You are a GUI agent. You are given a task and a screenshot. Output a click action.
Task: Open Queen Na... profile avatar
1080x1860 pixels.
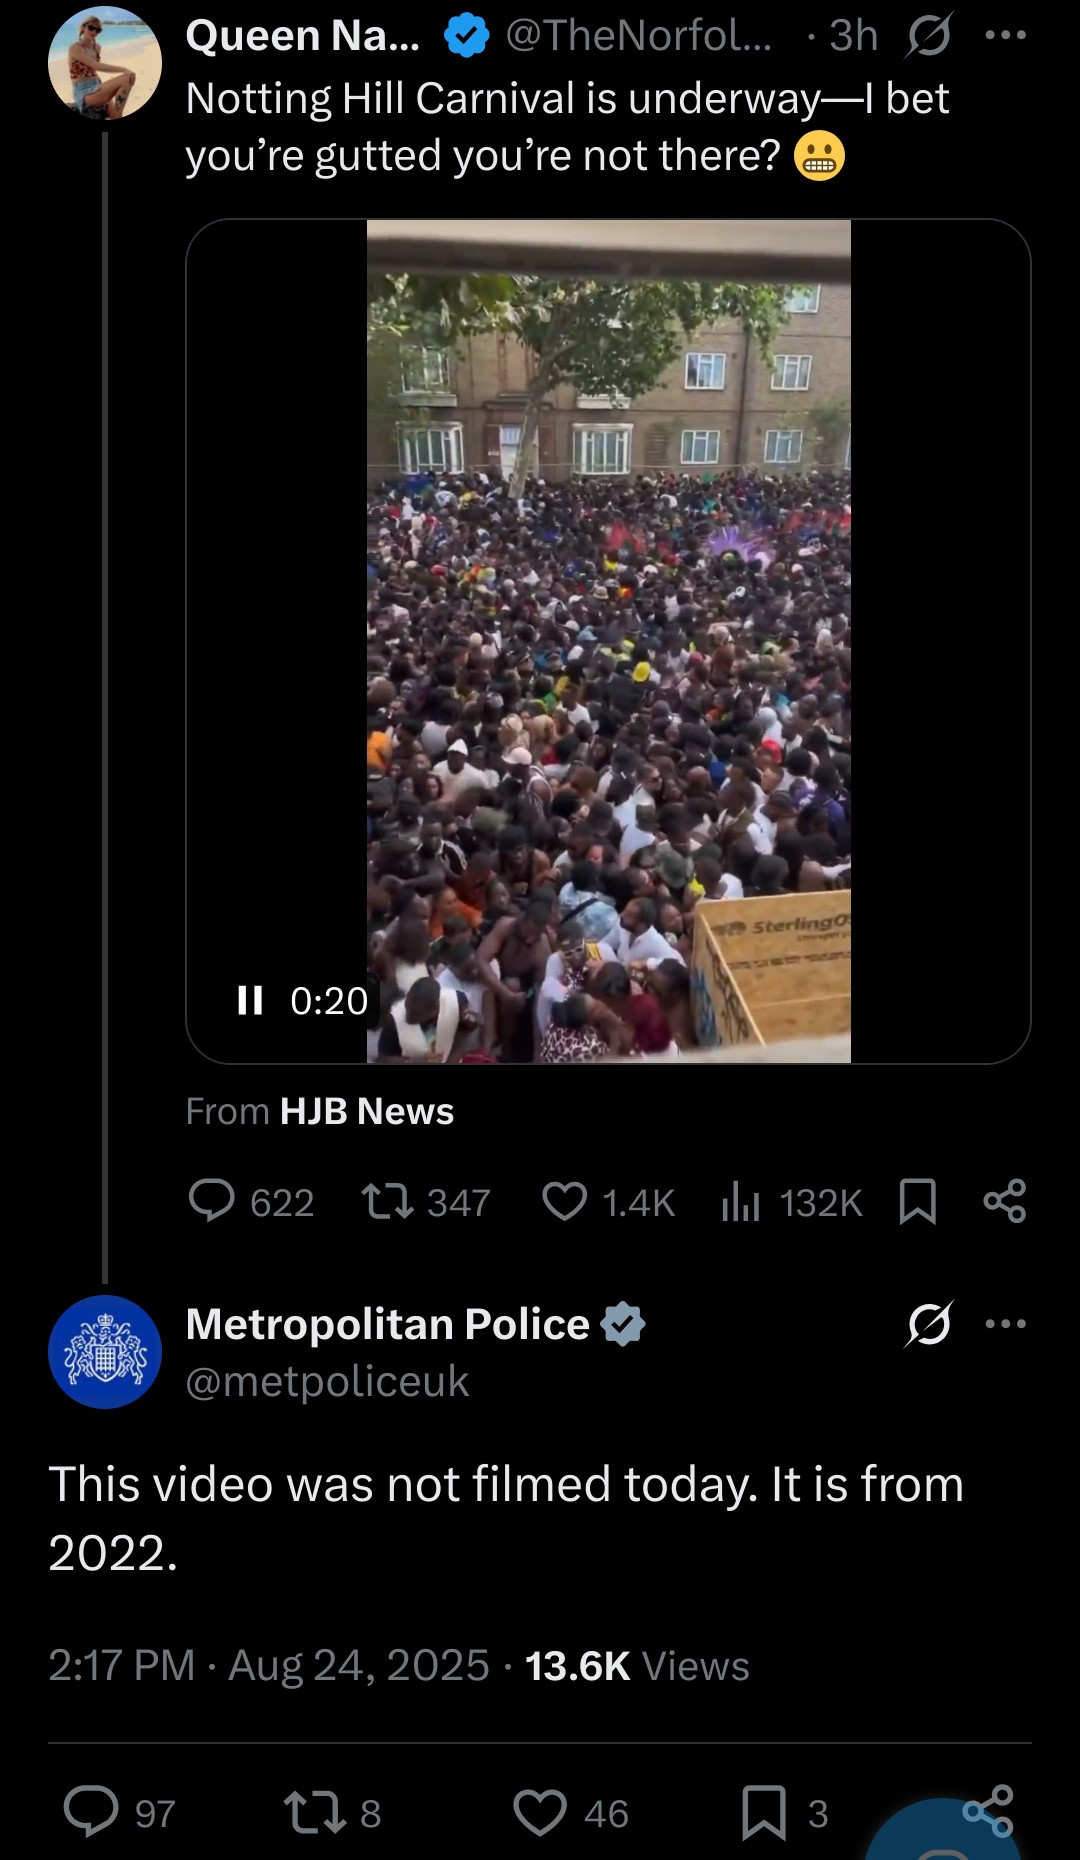[104, 63]
